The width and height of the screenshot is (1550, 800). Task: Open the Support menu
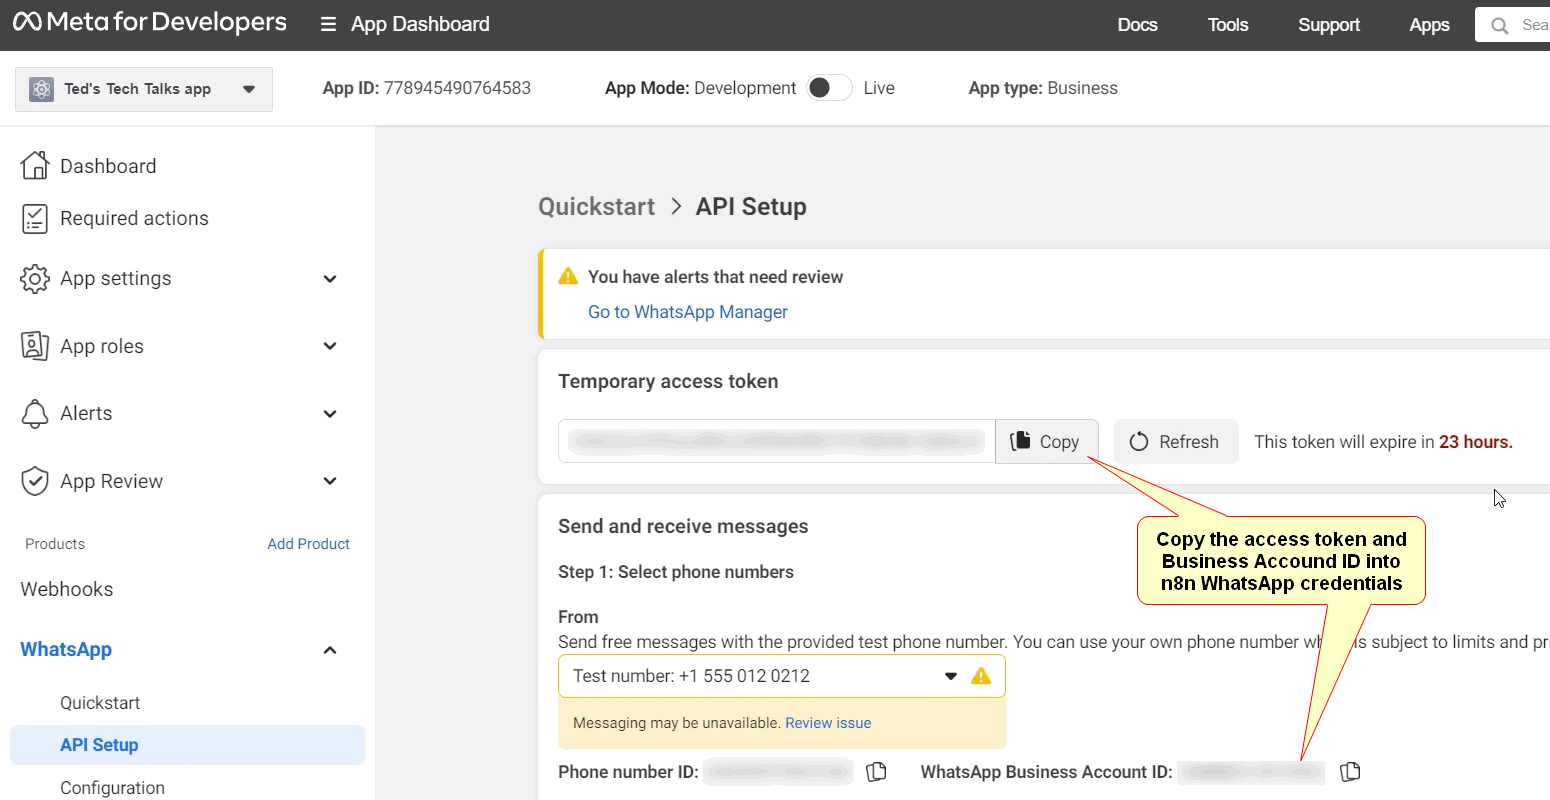pos(1329,25)
